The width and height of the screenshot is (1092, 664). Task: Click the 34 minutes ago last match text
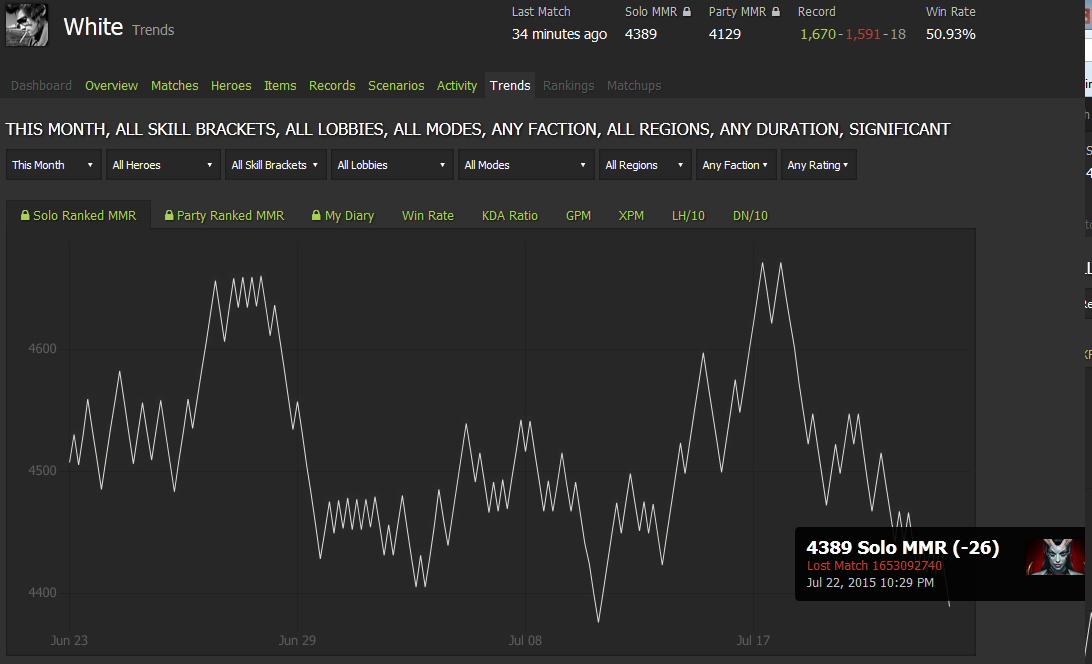tap(559, 34)
